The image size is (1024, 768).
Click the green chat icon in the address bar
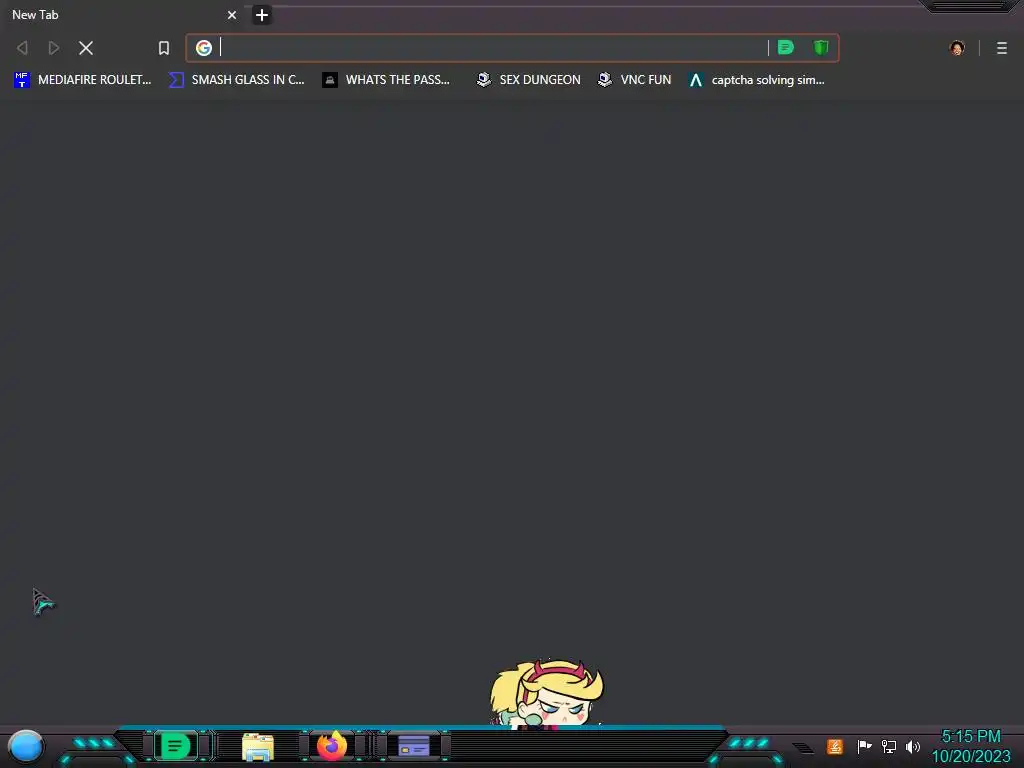pos(786,47)
